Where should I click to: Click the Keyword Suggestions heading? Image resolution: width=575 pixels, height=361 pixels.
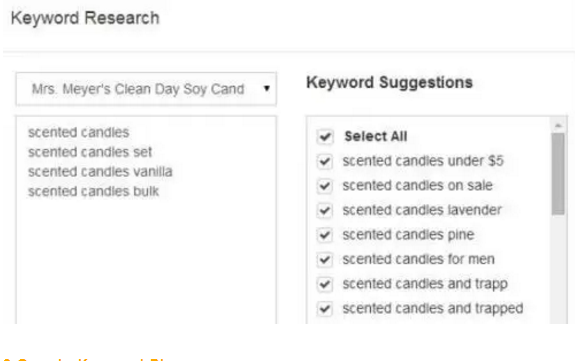point(389,83)
